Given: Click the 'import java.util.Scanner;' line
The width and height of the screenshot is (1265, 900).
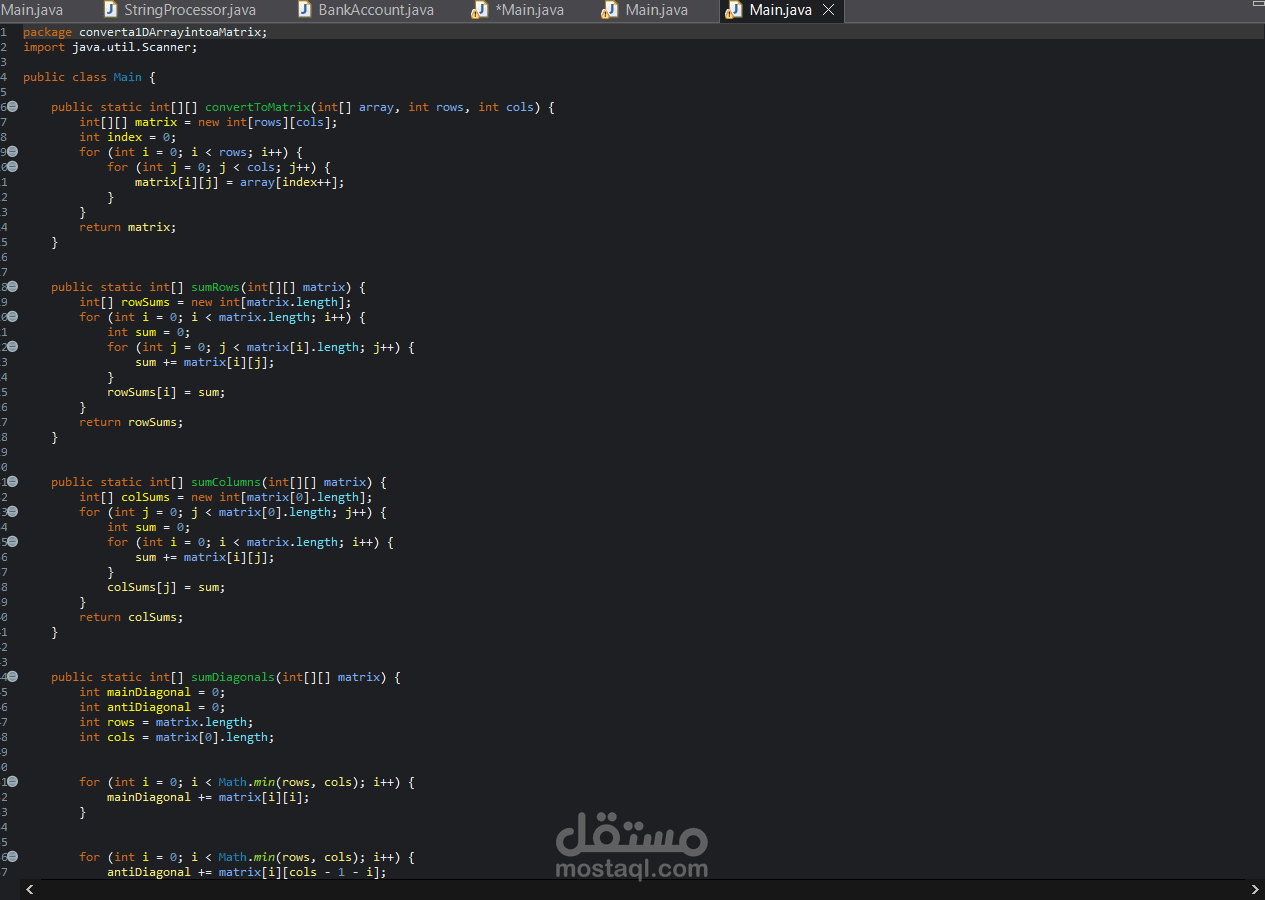Looking at the screenshot, I should pos(110,47).
